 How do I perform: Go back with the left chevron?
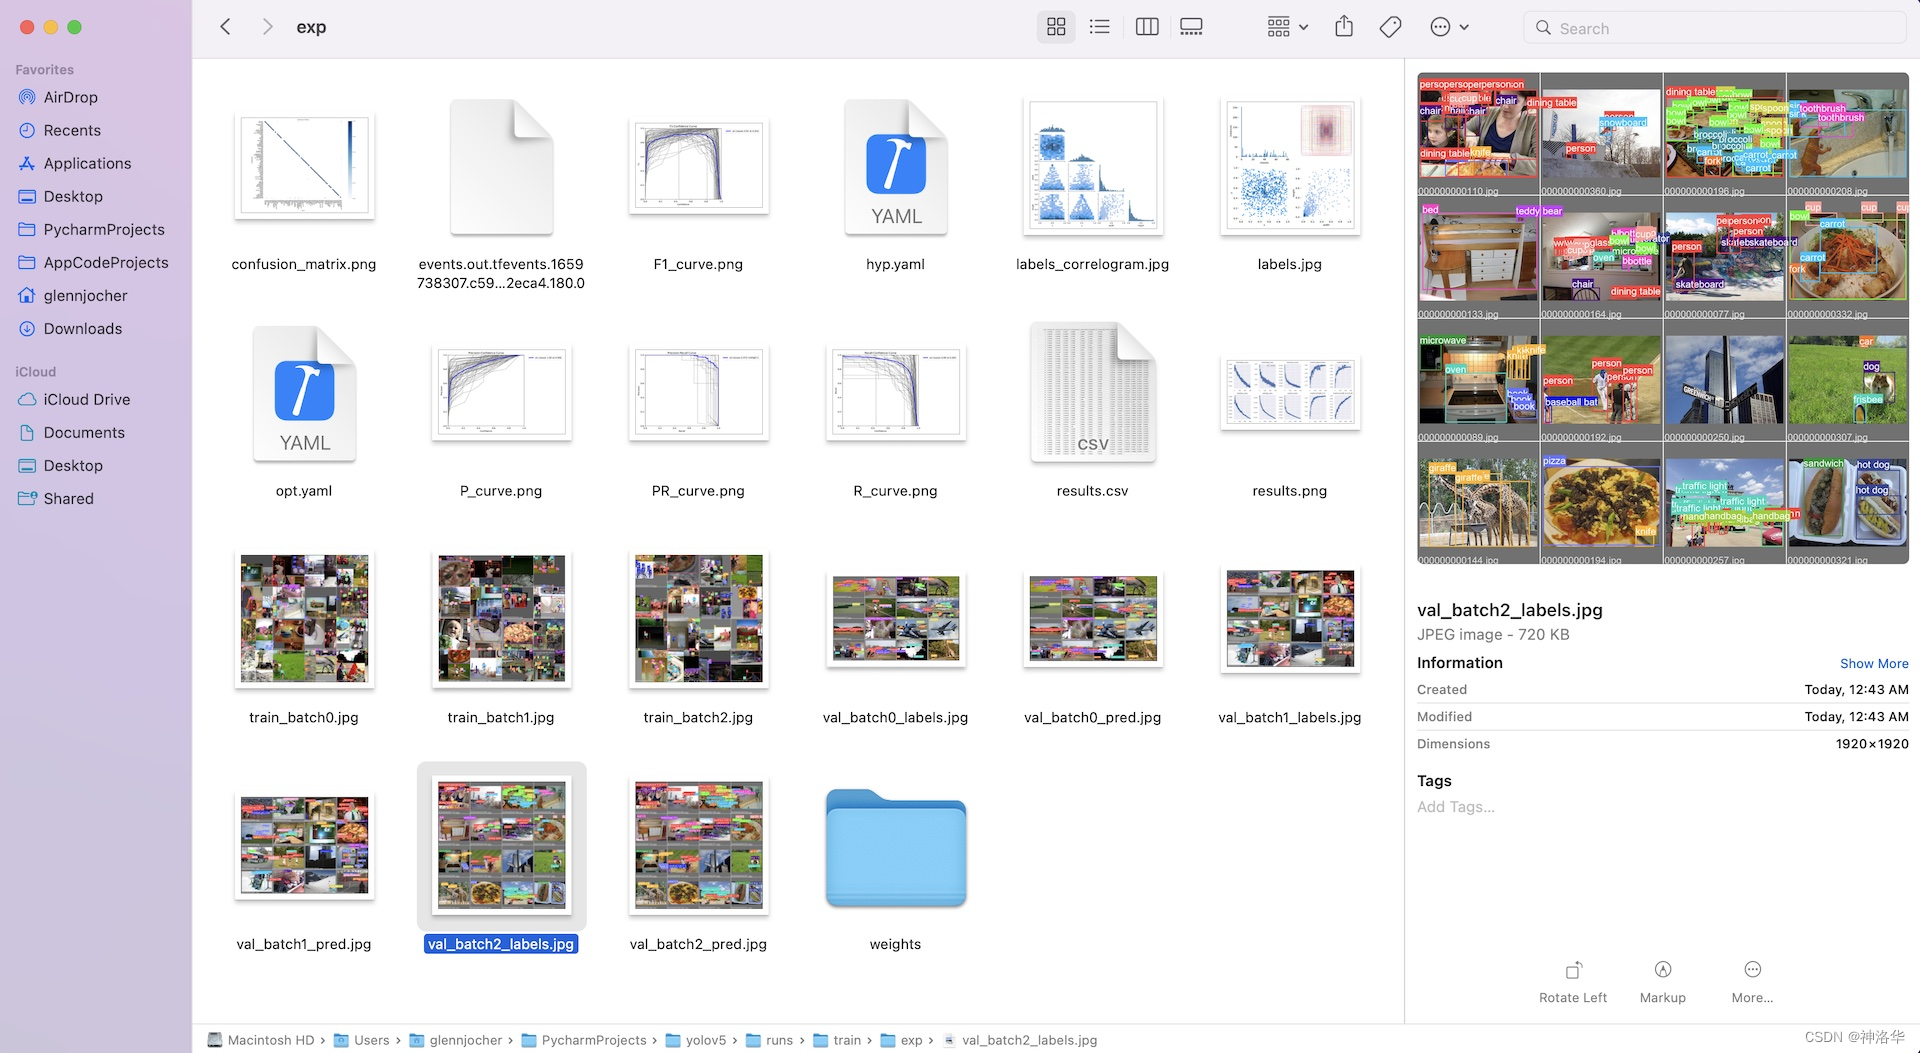pos(225,27)
